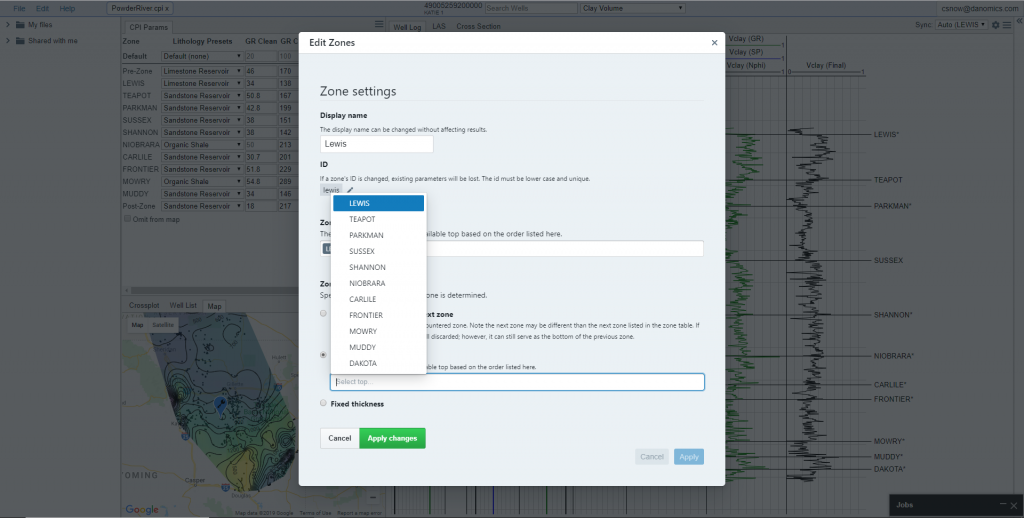The image size is (1024, 518).
Task: Click the blue Apply button
Action: (x=689, y=457)
